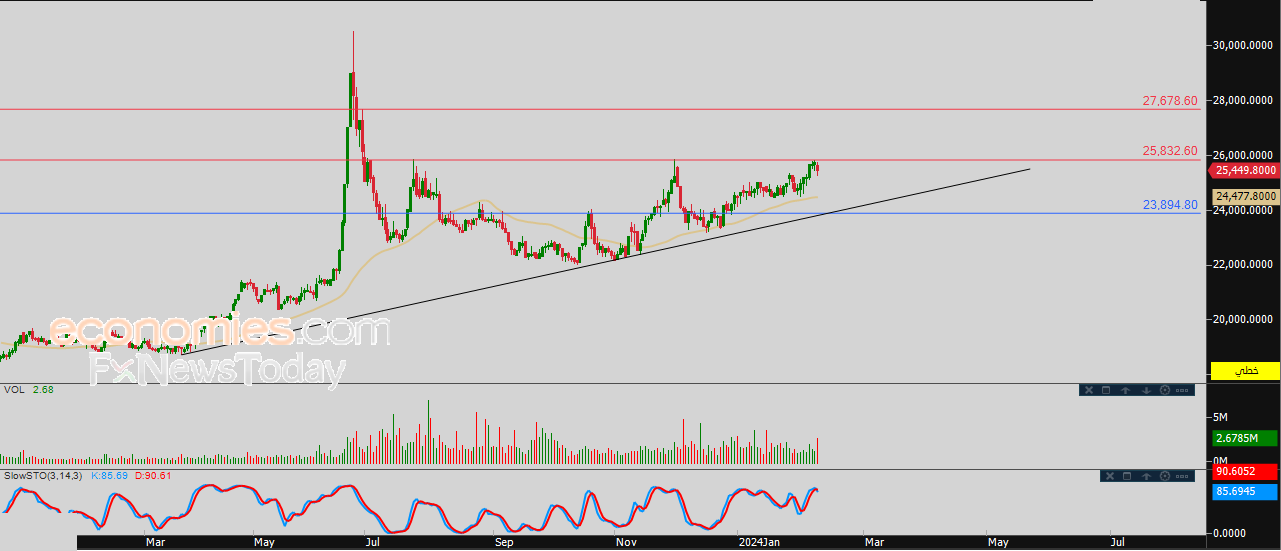The height and width of the screenshot is (551, 1281).
Task: Select the 23,894.80 blue support line label
Action: pos(1169,205)
